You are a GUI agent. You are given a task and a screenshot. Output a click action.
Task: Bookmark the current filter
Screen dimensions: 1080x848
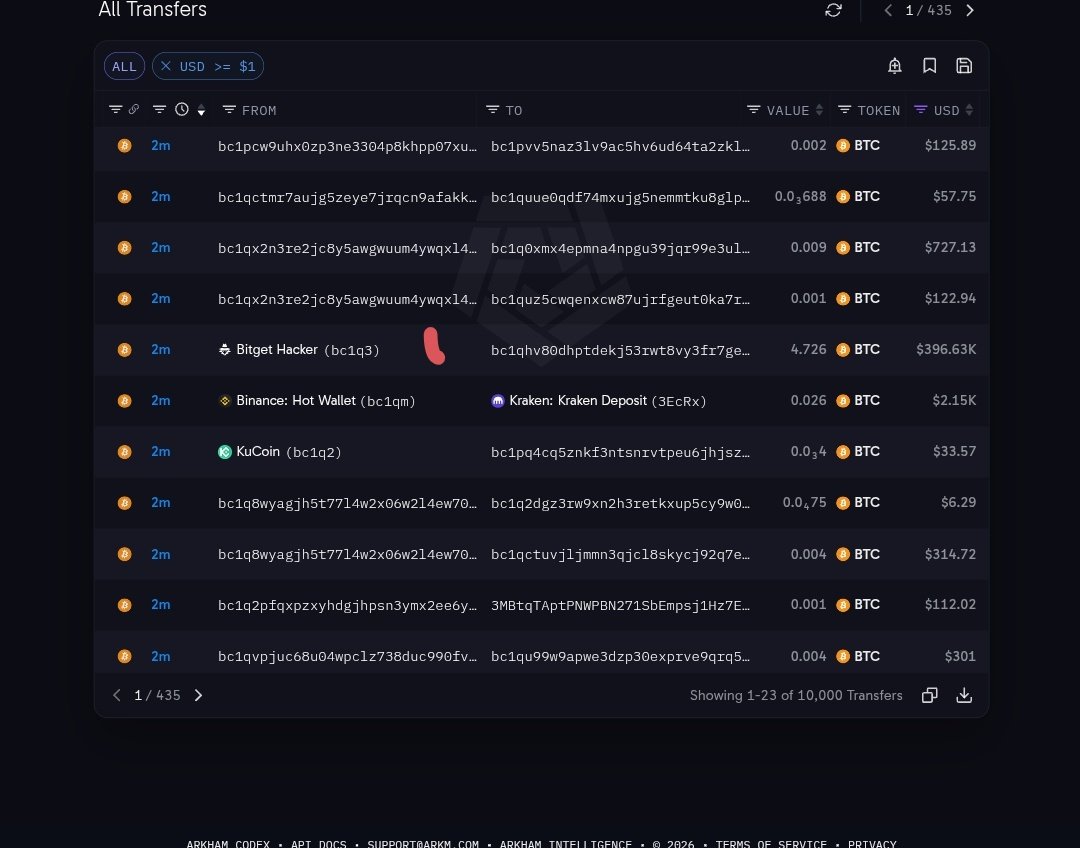tap(929, 65)
